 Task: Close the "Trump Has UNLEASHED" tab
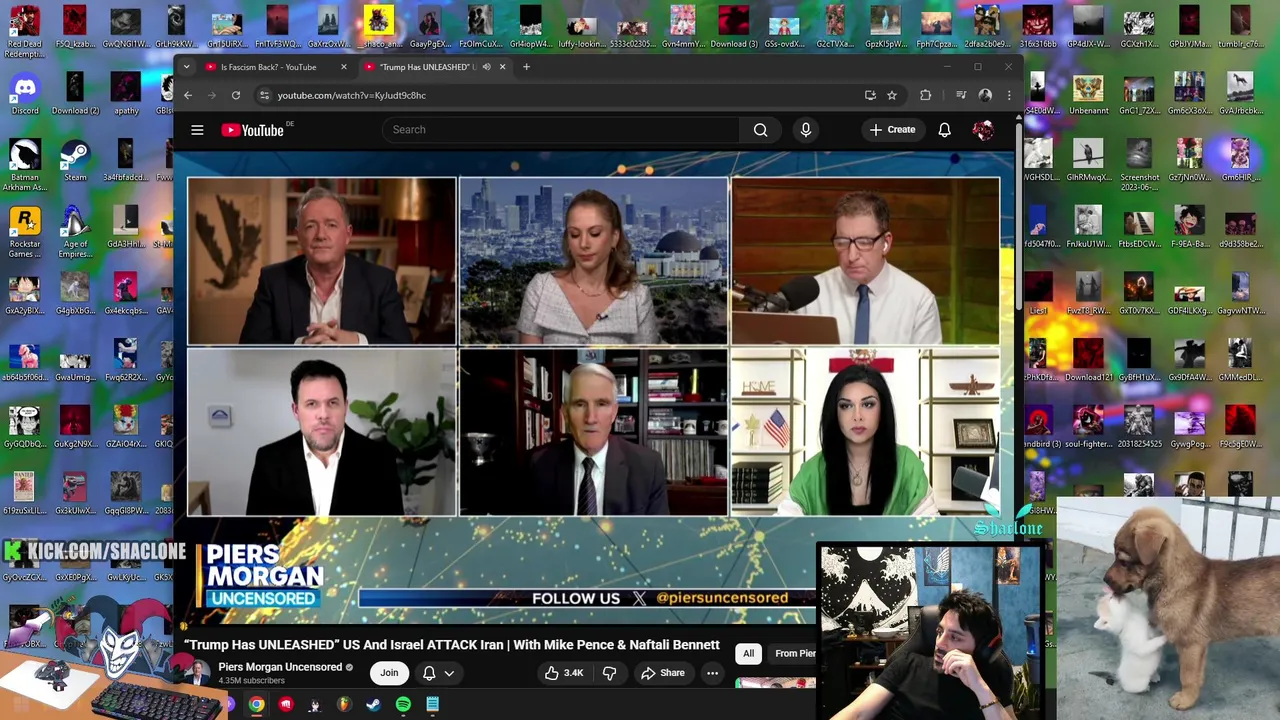coord(502,67)
